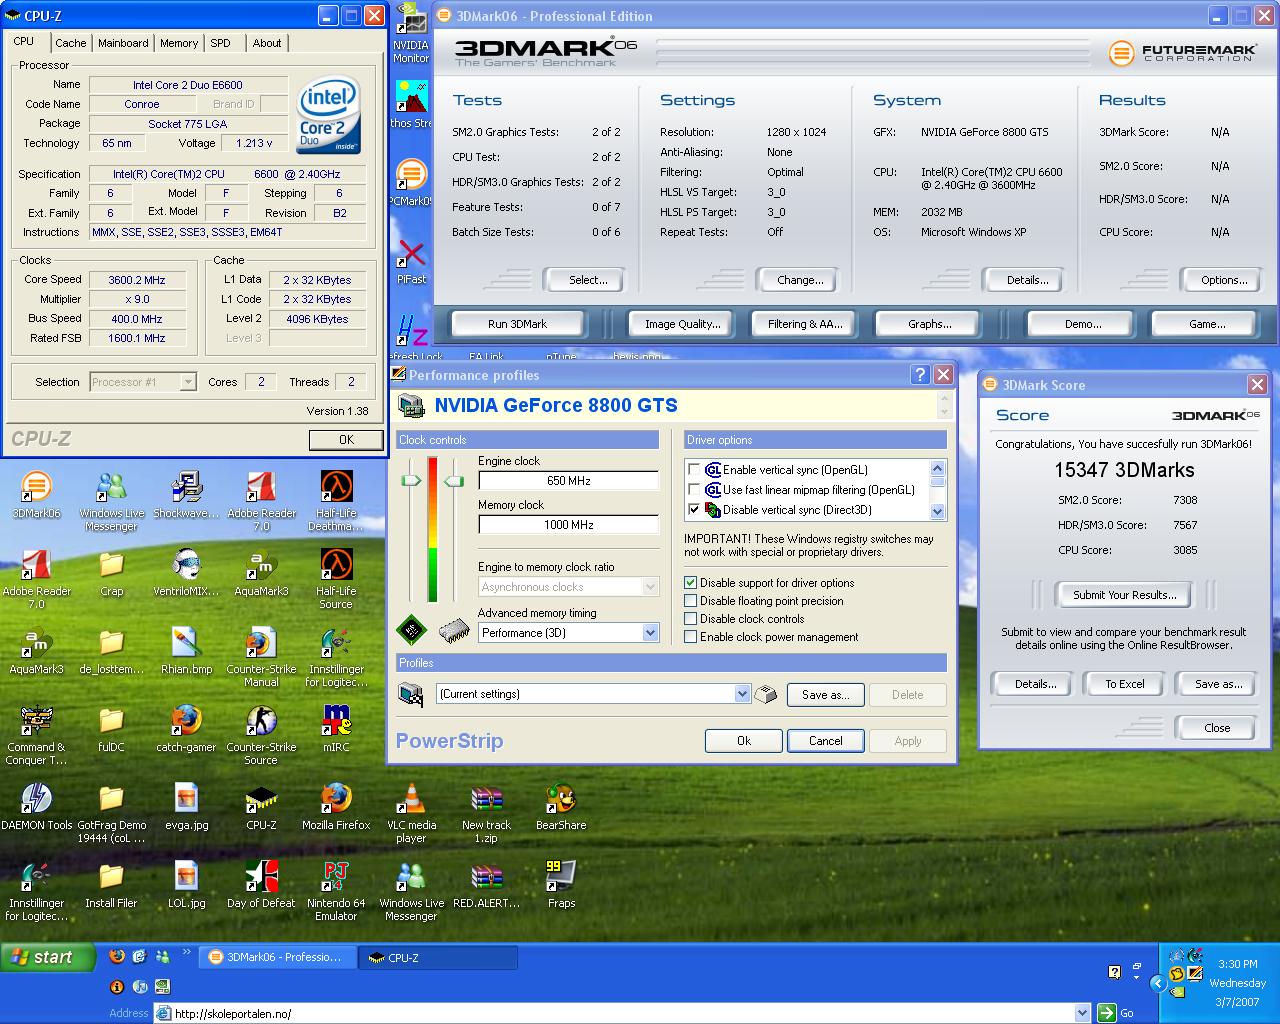Uncheck Disable vertical sync (Direct3D)
The image size is (1280, 1024).
[694, 510]
